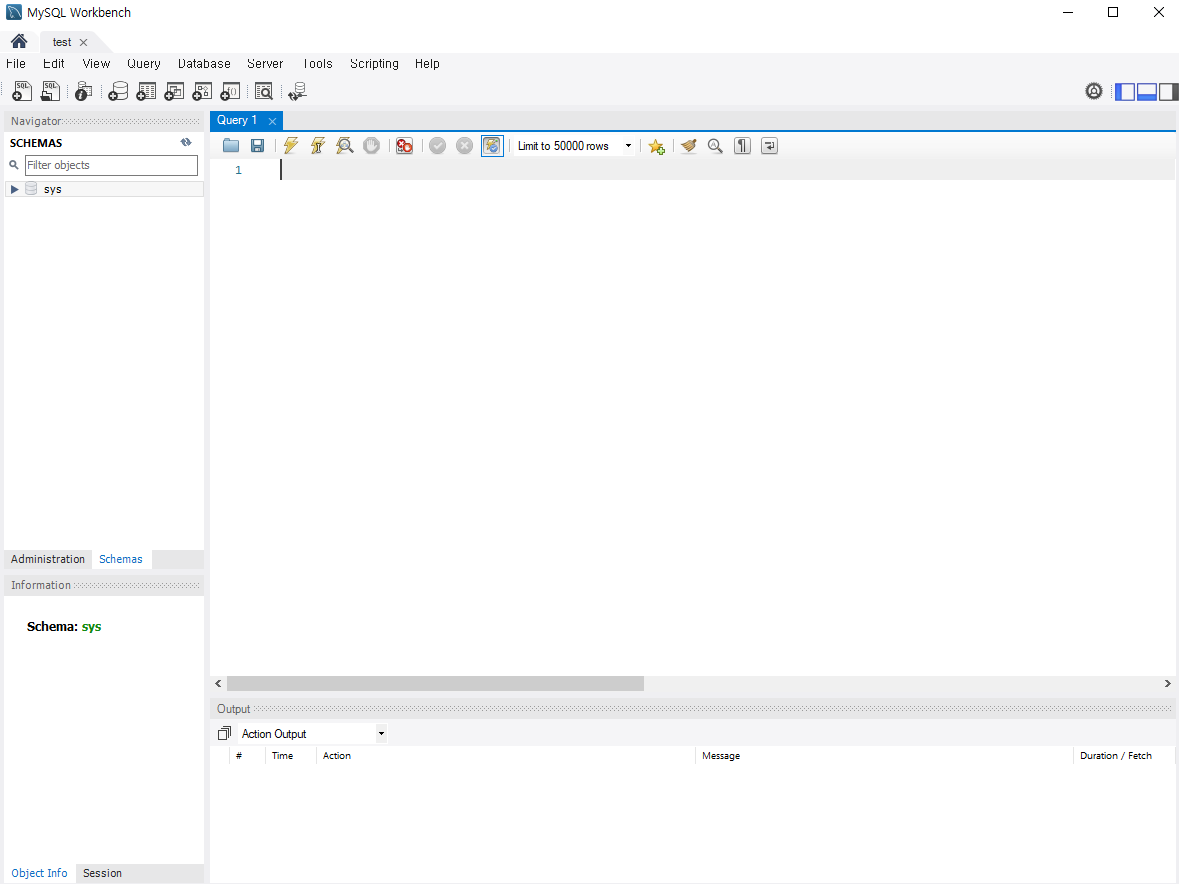Open the Edit menu
Screen dimensions: 1179x884
coord(53,64)
